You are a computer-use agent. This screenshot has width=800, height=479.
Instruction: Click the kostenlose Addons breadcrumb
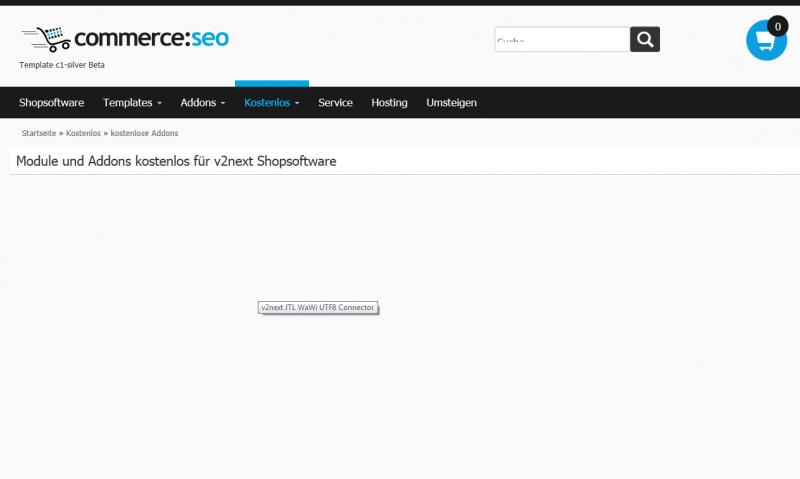tap(144, 133)
